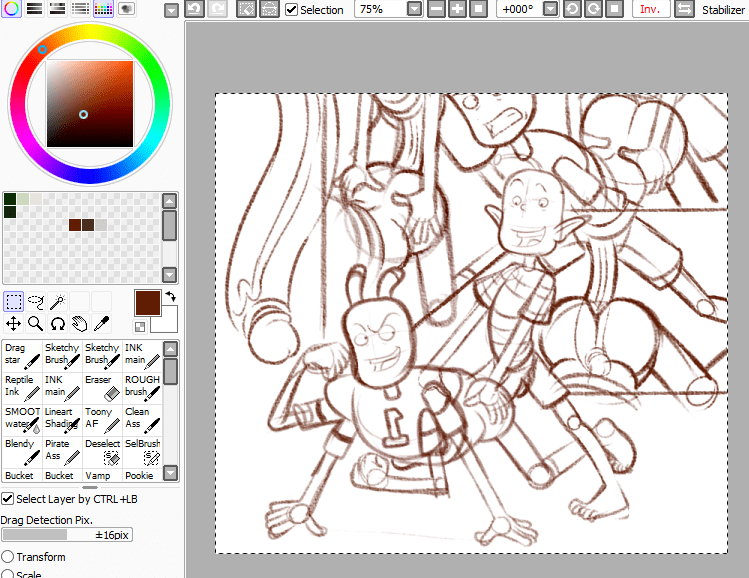Image resolution: width=749 pixels, height=578 pixels.
Task: Click the zoom out minus button
Action: 437,9
